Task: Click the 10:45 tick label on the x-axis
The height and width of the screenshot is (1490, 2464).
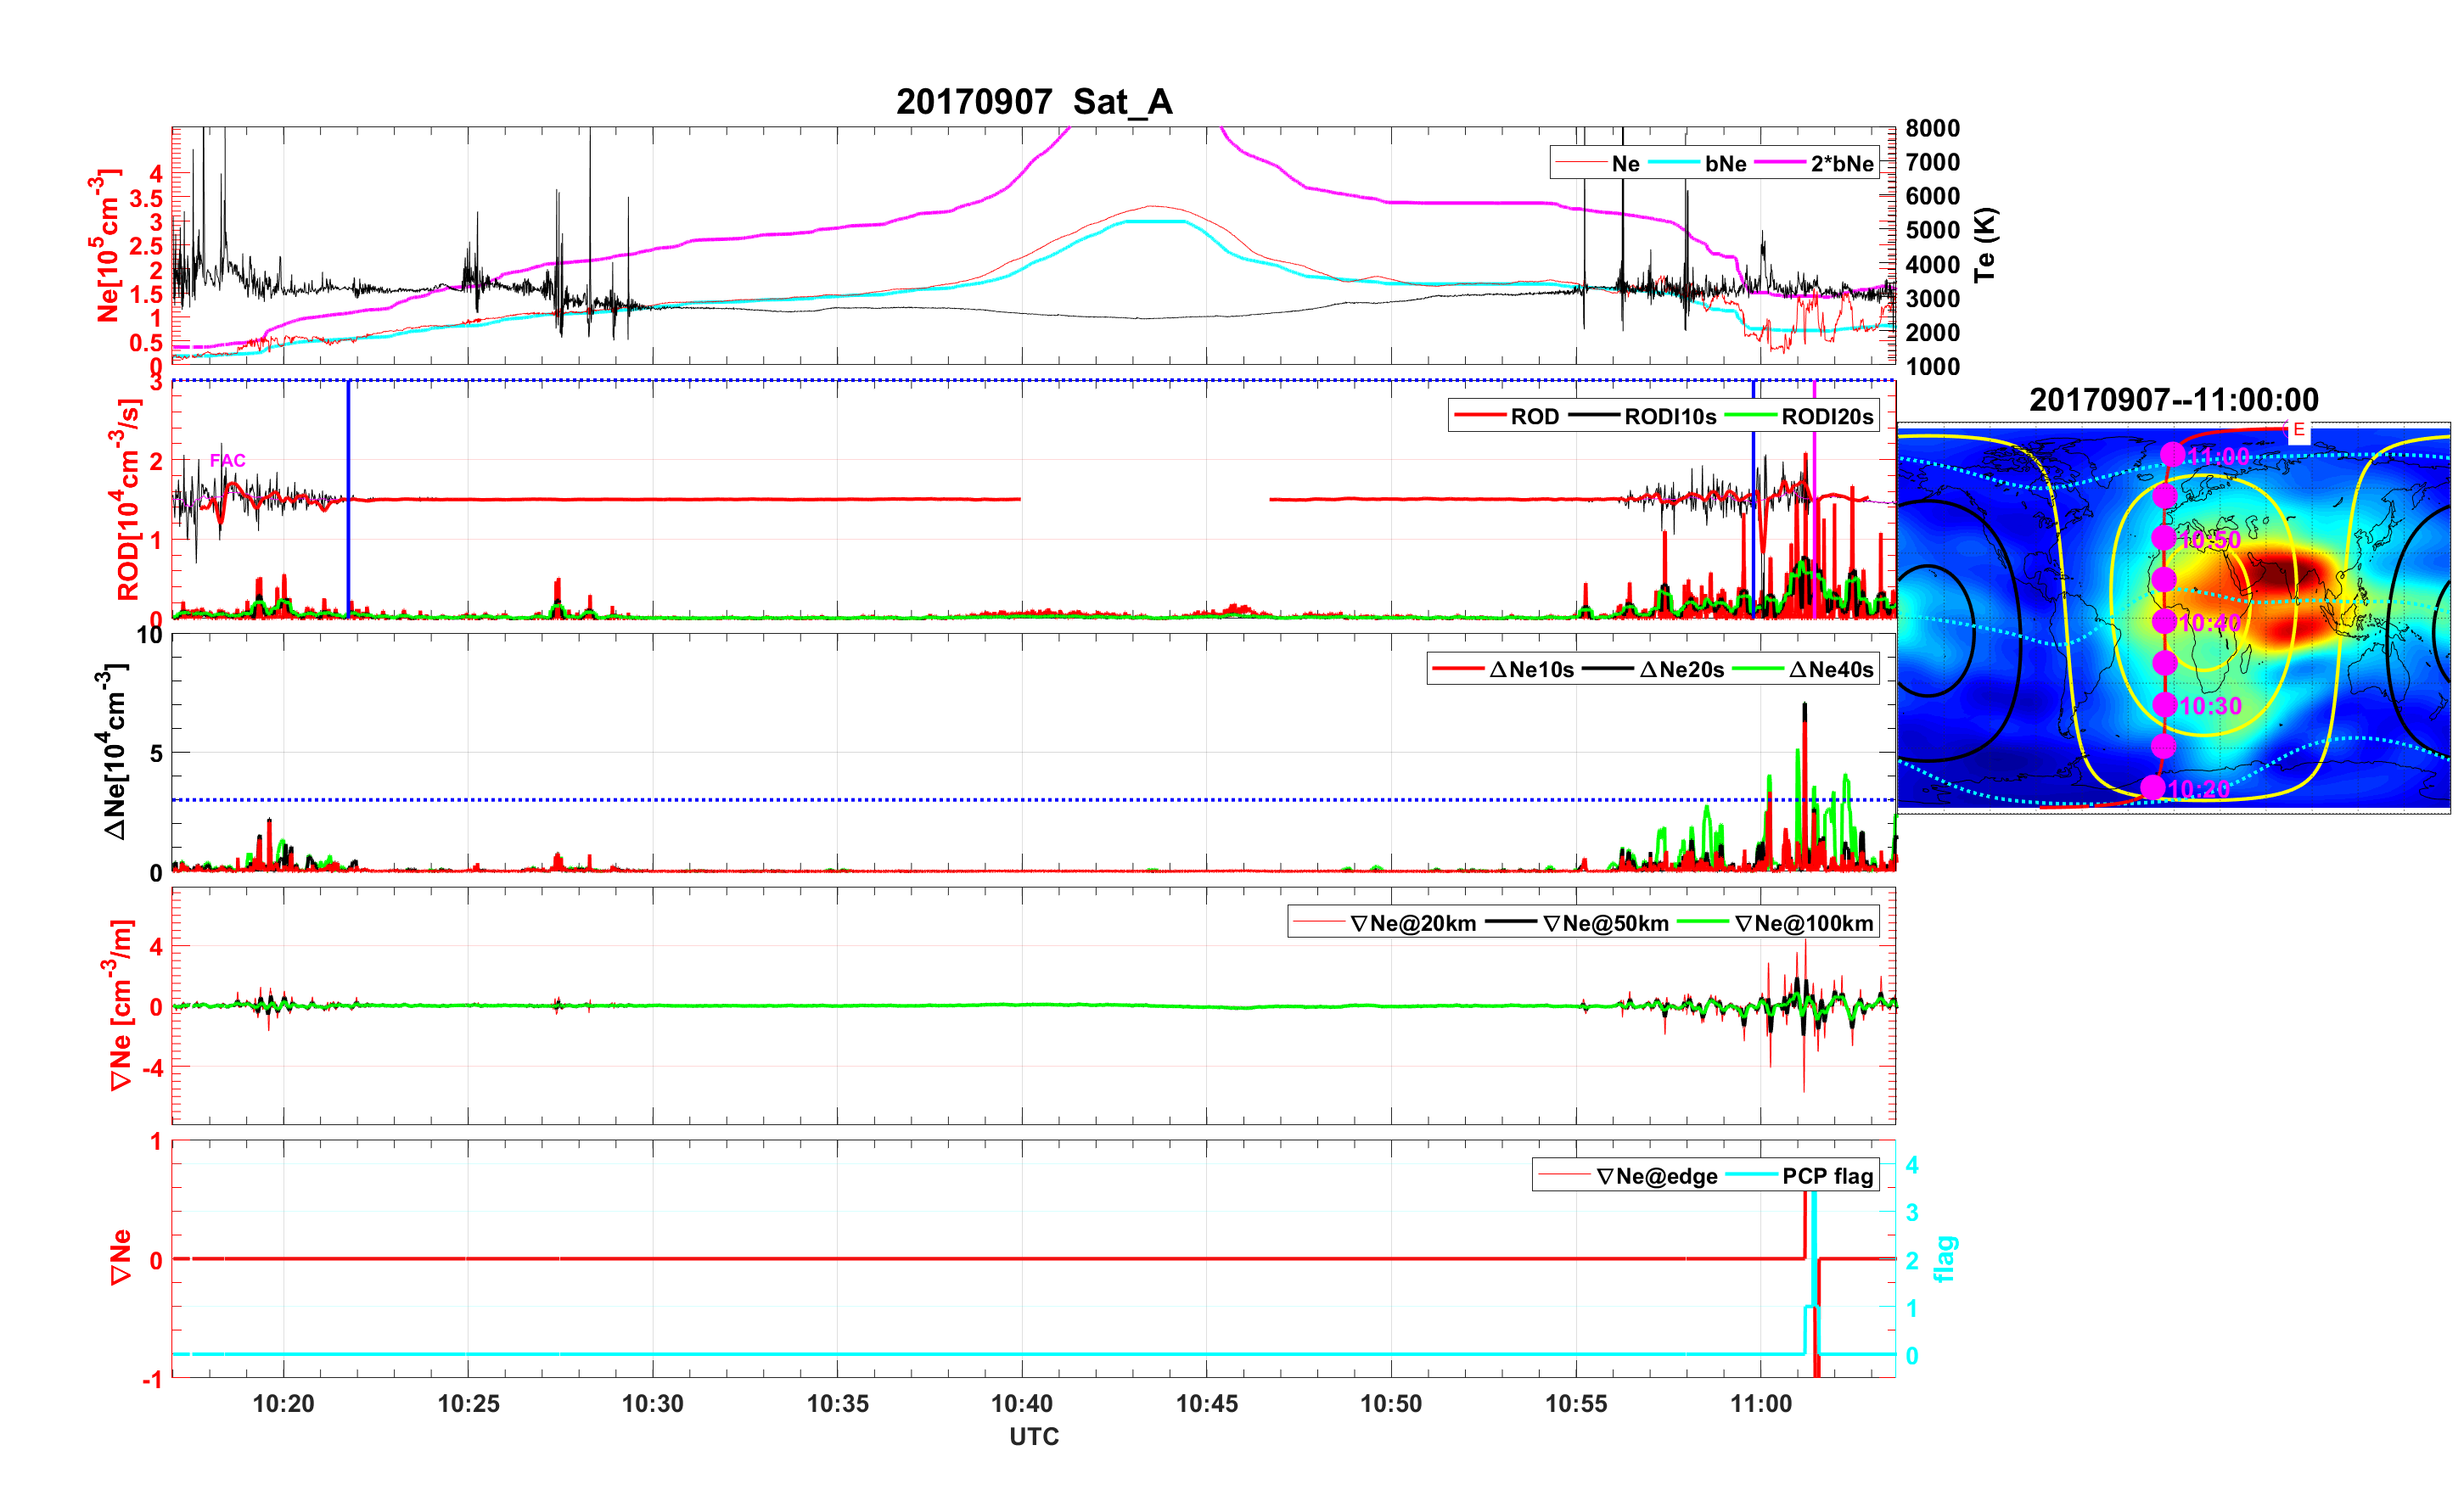Action: point(1206,1403)
